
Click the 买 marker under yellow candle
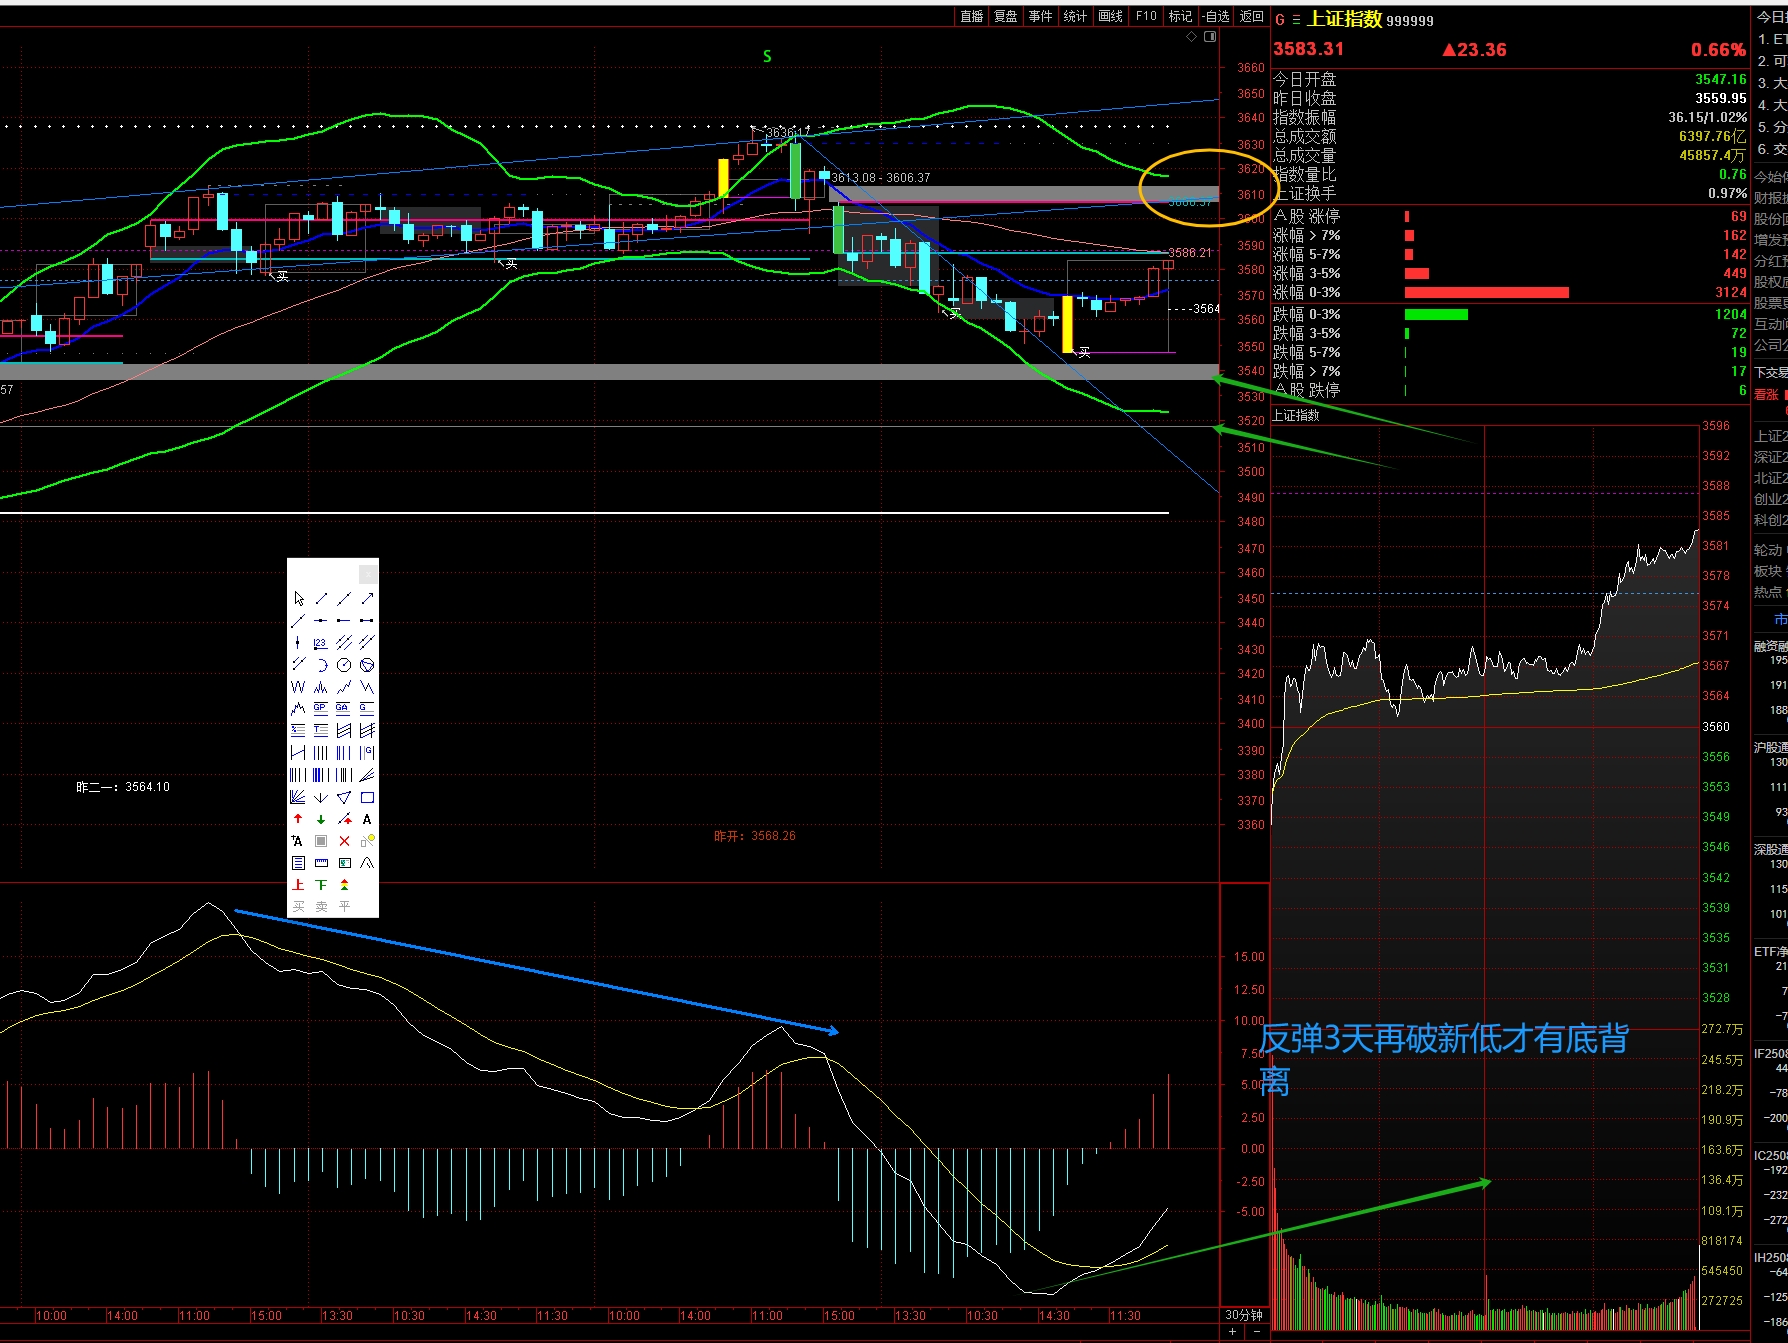coord(1084,352)
